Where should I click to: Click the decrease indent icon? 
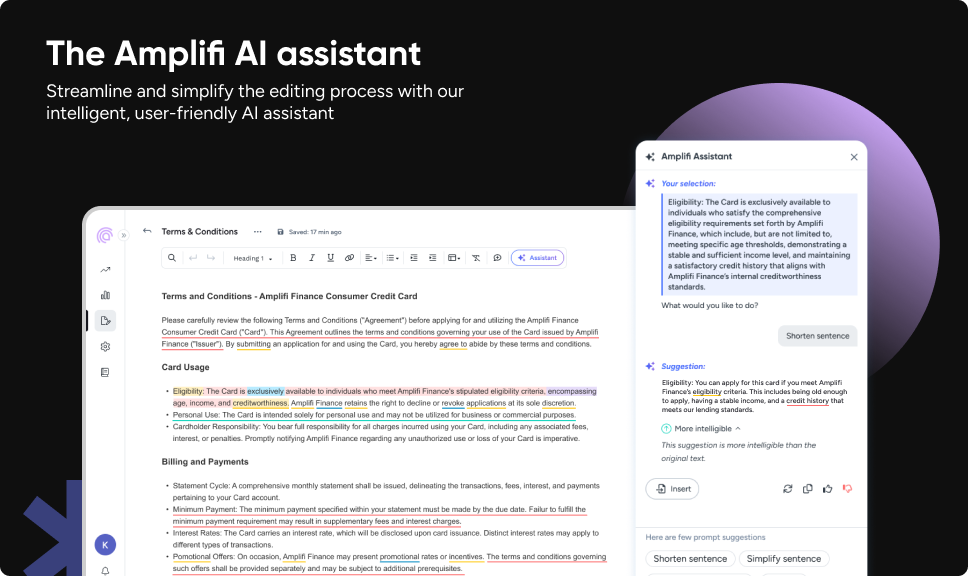(414, 257)
